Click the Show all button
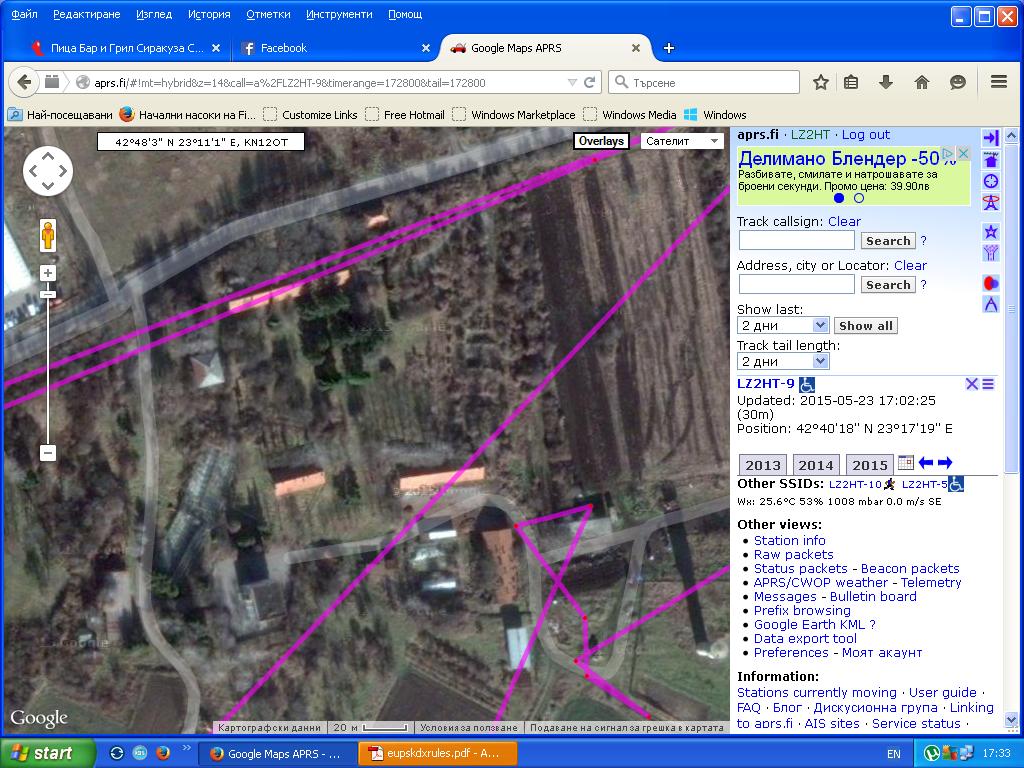Screen dimensions: 1024x768 [x=865, y=326]
